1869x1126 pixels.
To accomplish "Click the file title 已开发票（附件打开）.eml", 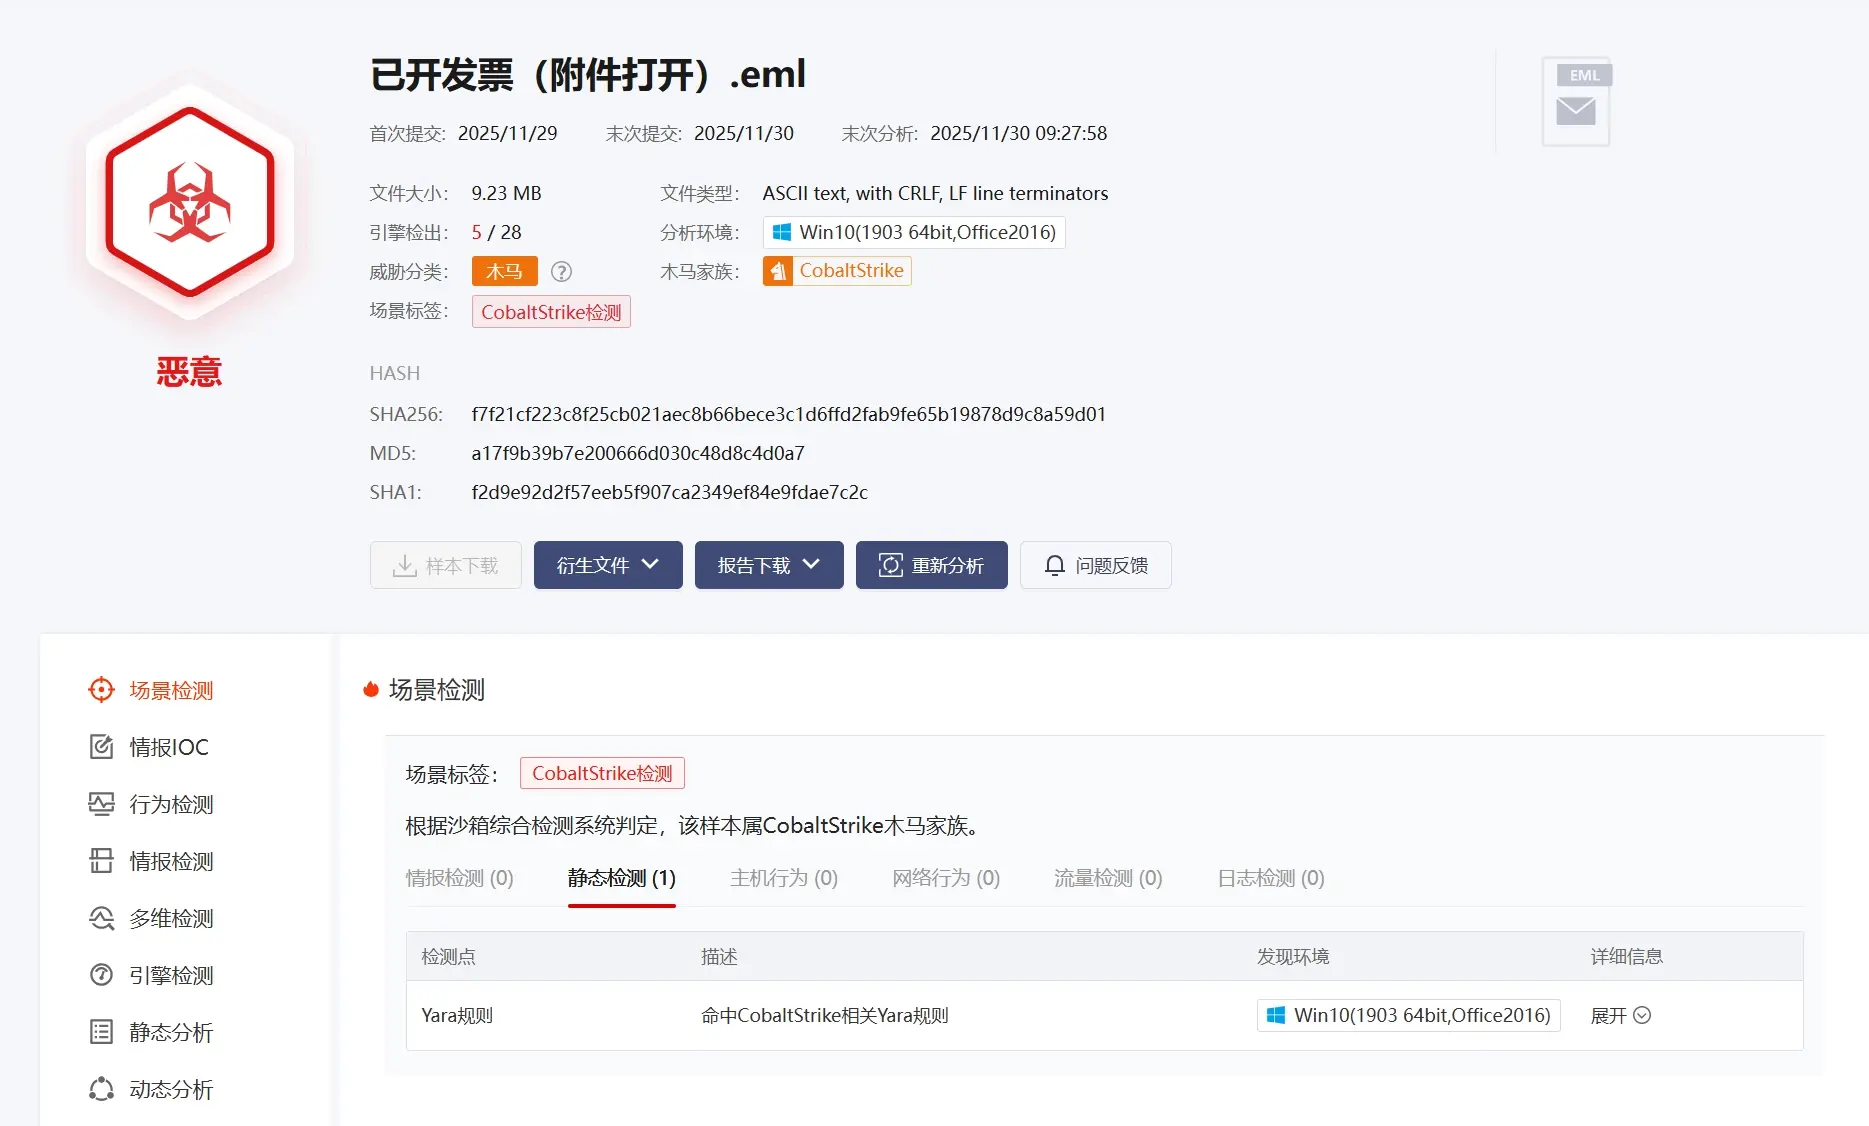I will pyautogui.click(x=588, y=75).
